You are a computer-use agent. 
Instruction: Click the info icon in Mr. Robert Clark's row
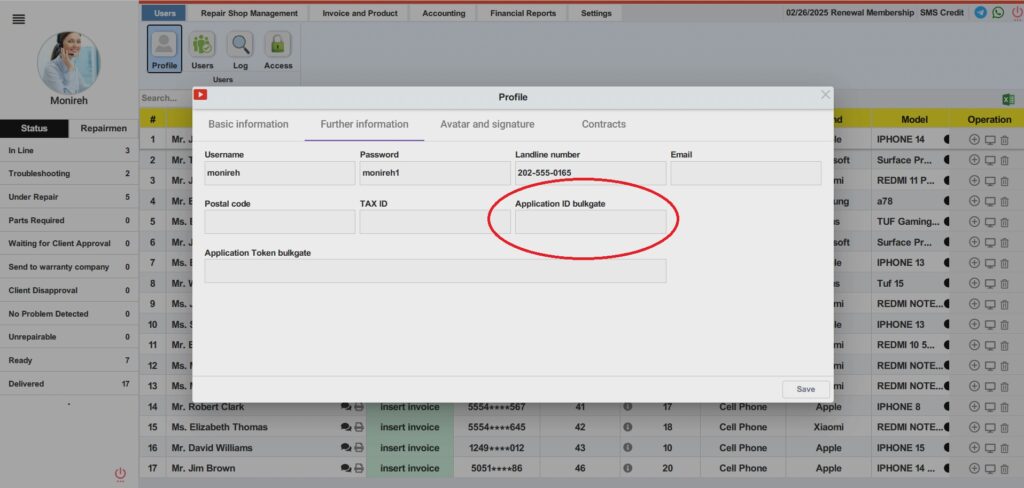click(x=628, y=406)
